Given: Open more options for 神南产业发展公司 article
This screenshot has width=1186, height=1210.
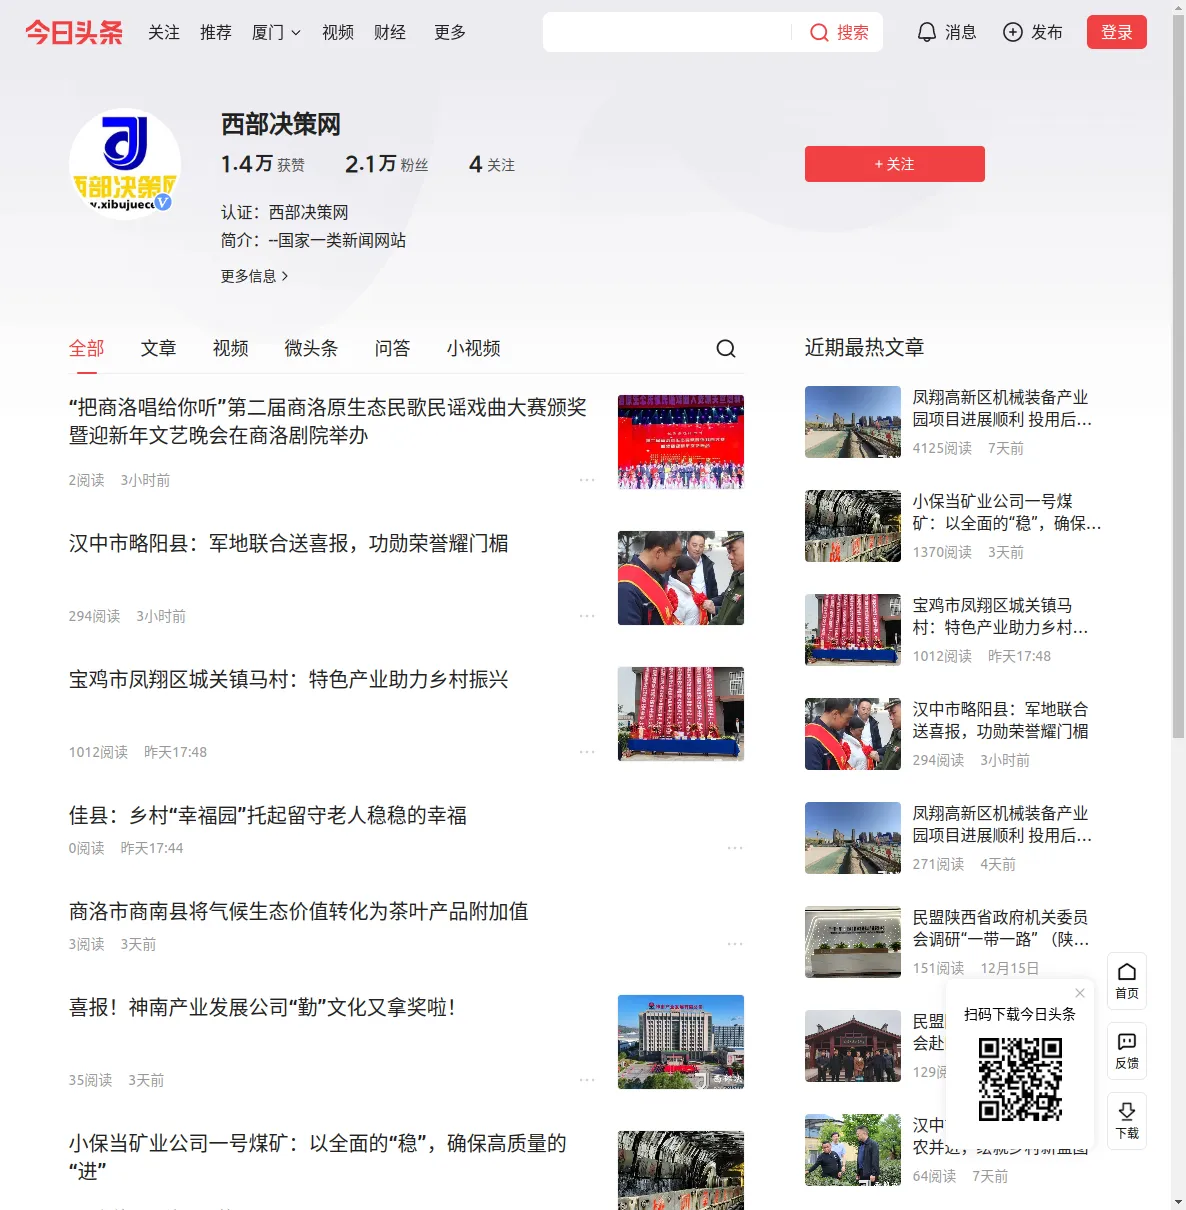Looking at the screenshot, I should tap(587, 1080).
